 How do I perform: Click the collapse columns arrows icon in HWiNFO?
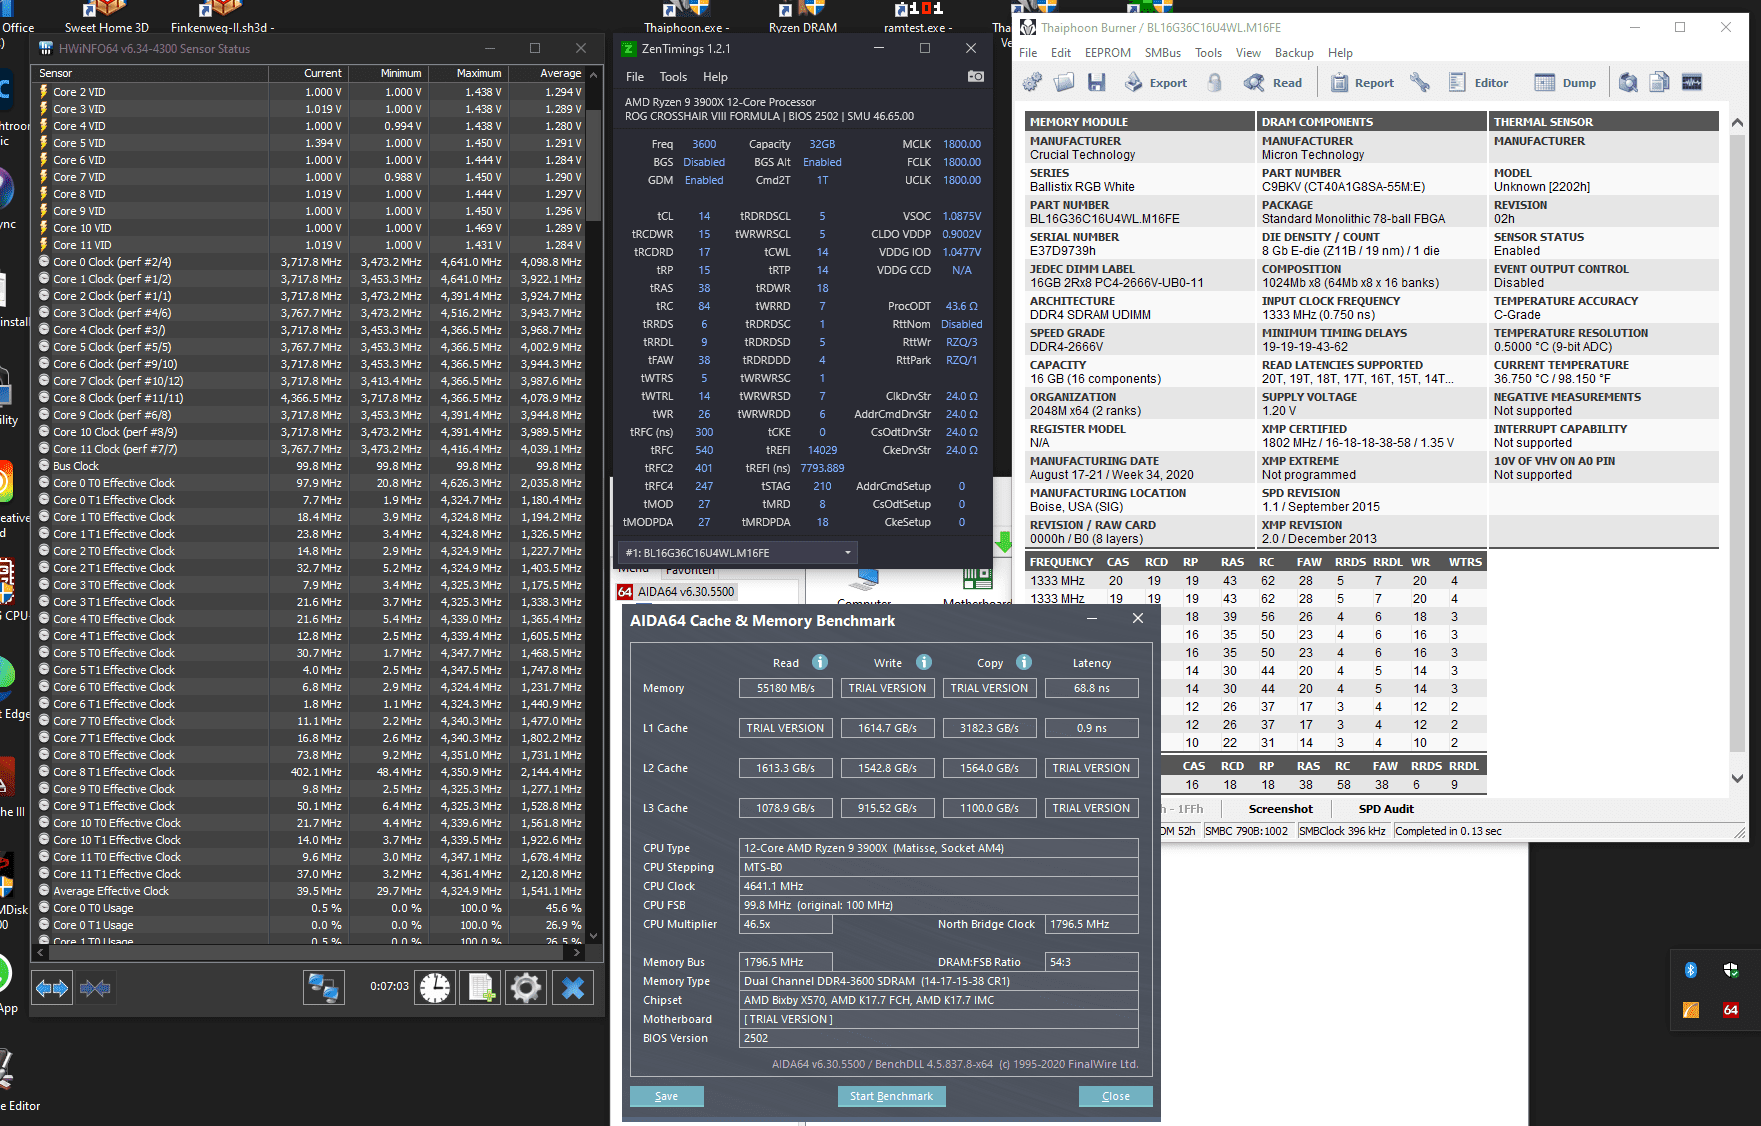coord(95,988)
